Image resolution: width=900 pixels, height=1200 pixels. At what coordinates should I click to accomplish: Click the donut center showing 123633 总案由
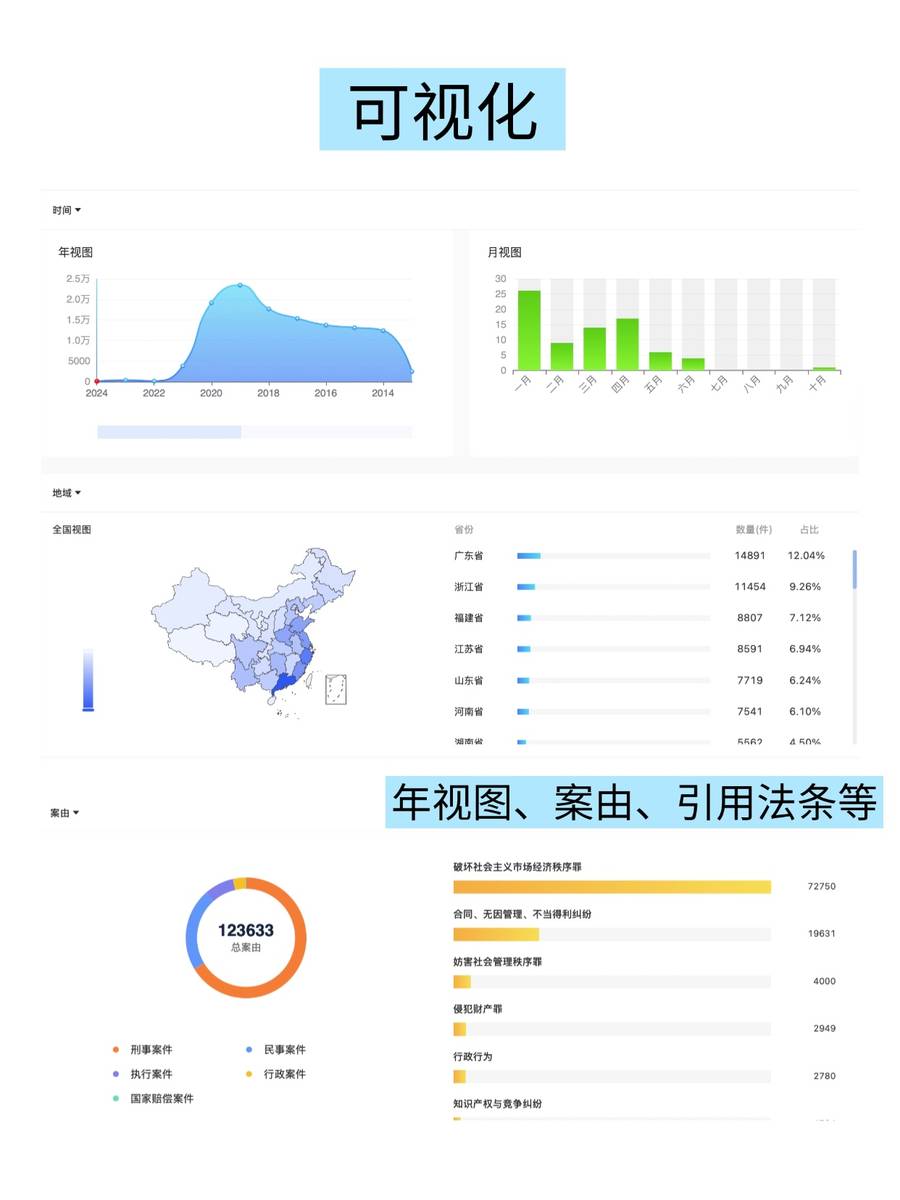point(245,935)
